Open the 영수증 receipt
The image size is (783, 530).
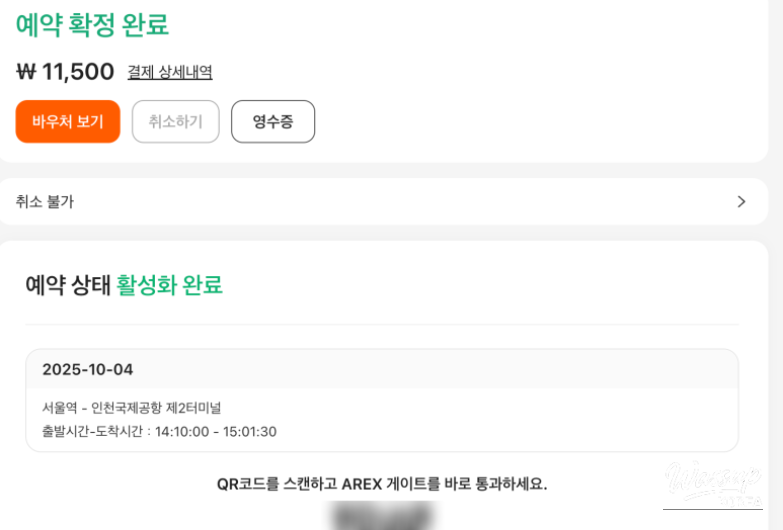click(273, 122)
